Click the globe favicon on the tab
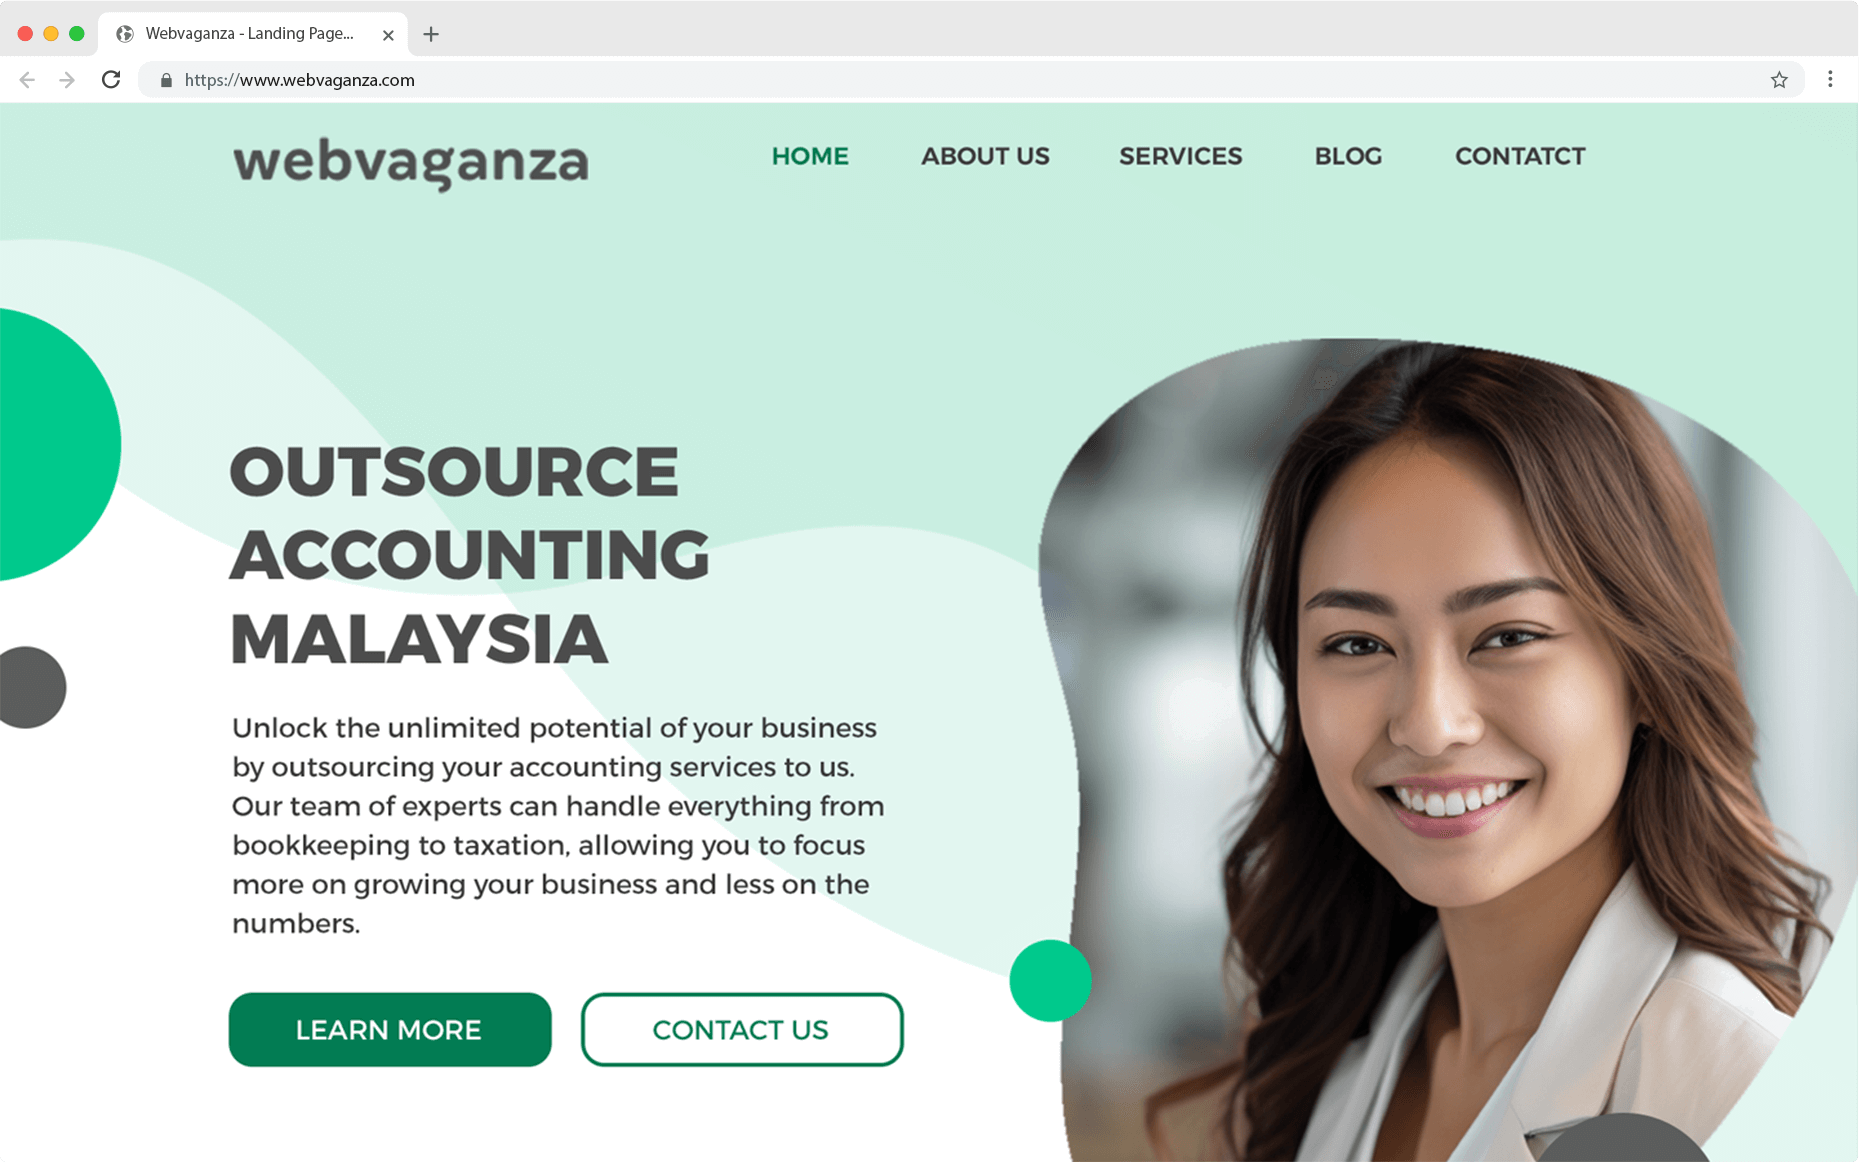1859x1162 pixels. [x=125, y=34]
